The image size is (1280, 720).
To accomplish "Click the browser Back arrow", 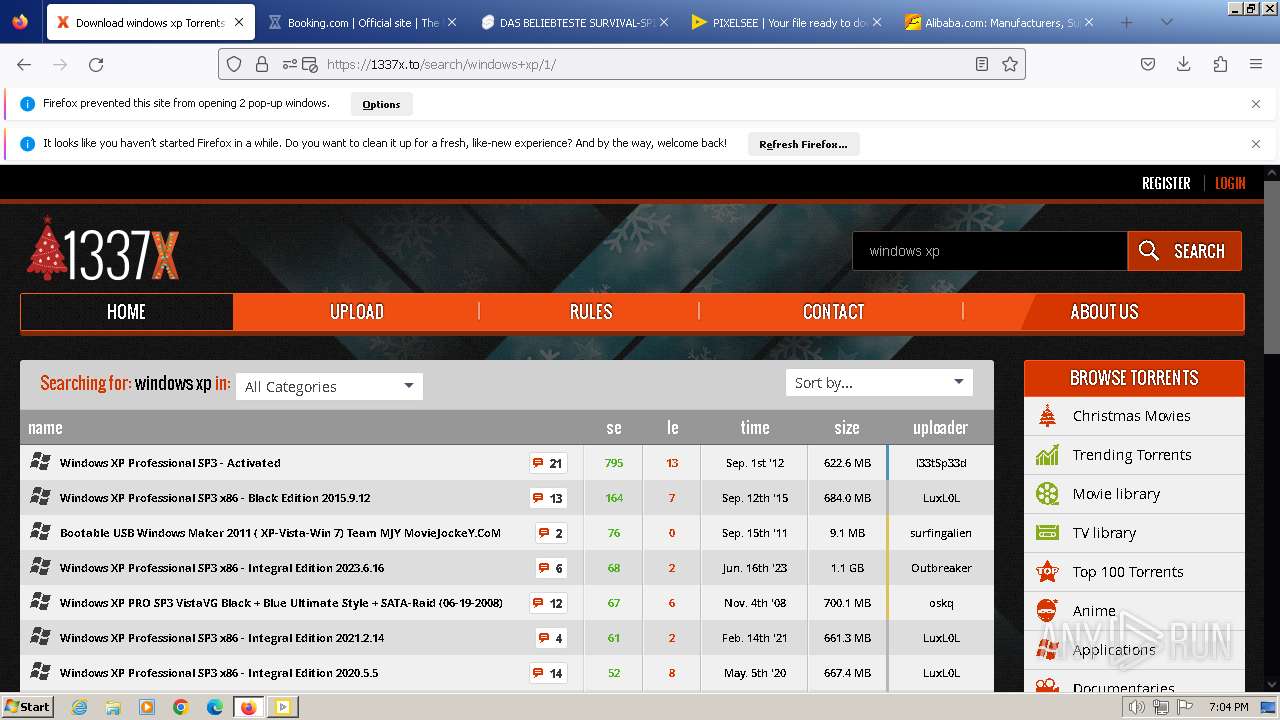I will pyautogui.click(x=24, y=64).
